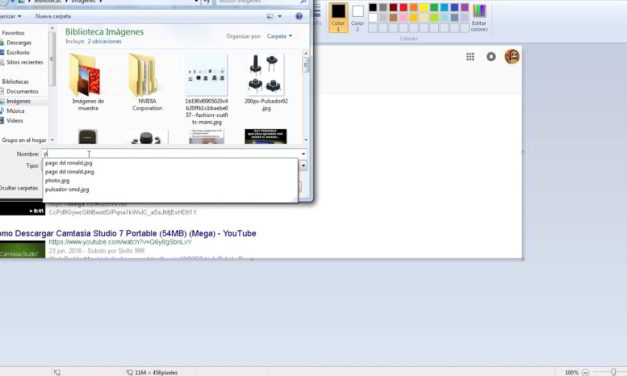
Task: Open the dialog's blue help icon
Action: point(299,16)
